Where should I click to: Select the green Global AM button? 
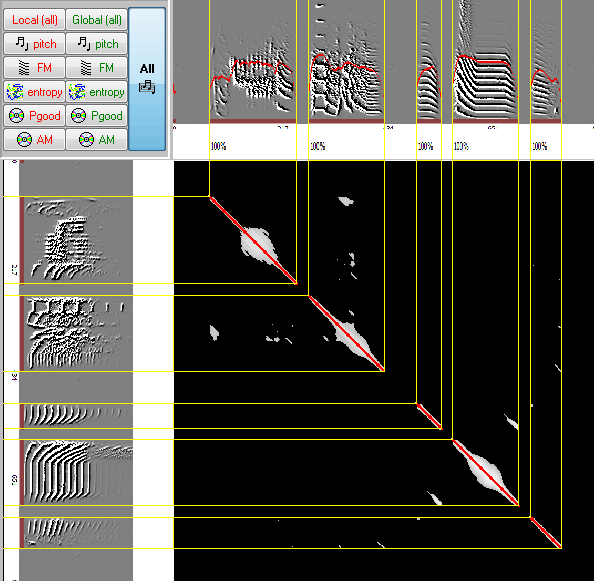[x=97, y=139]
